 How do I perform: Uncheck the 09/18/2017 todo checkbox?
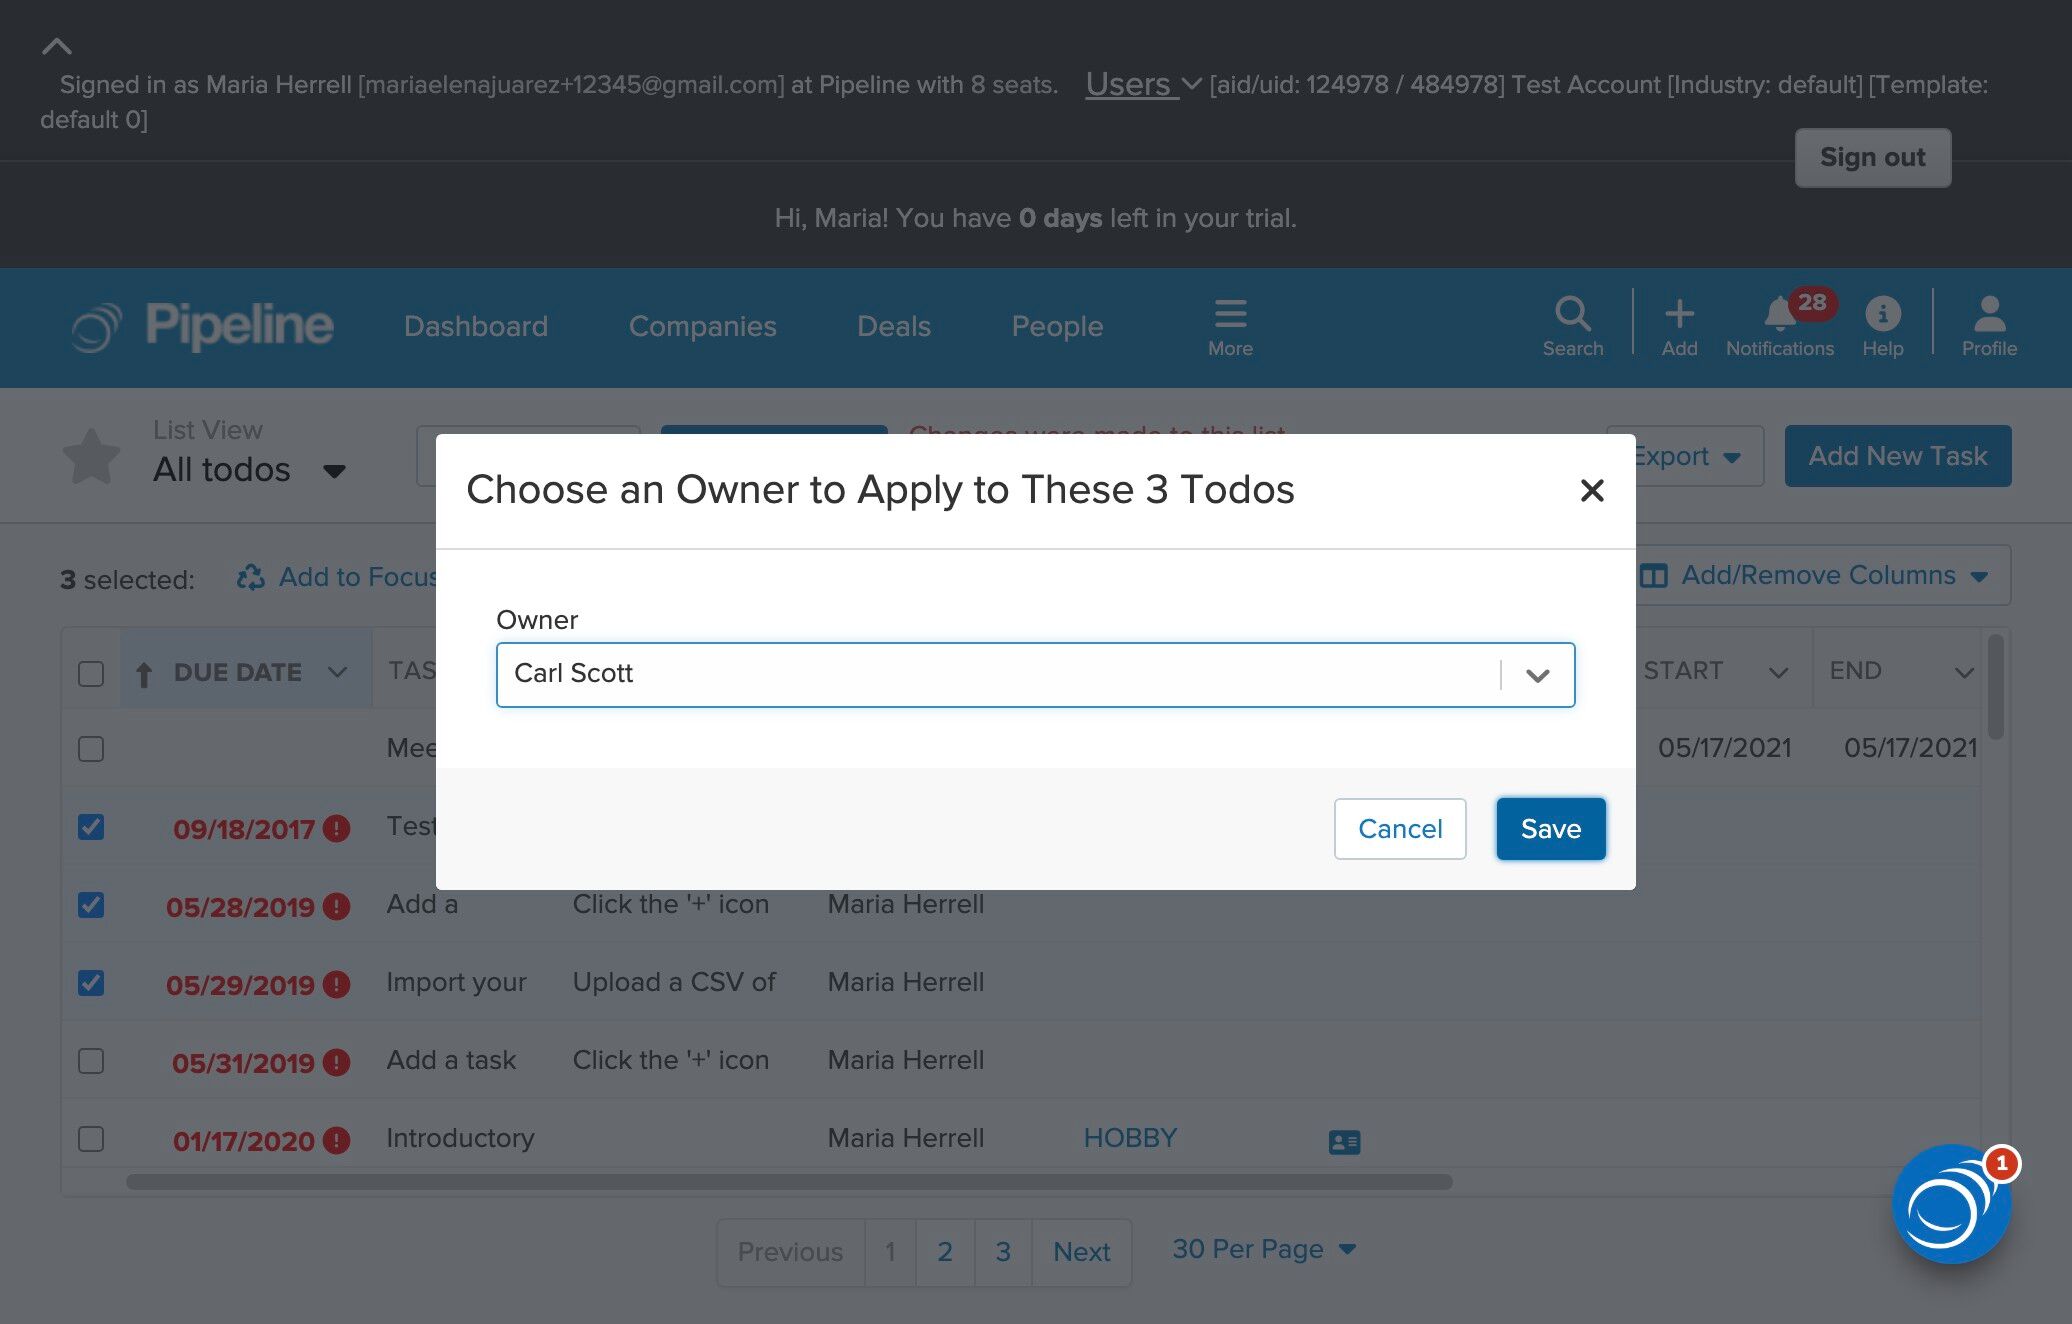[x=91, y=827]
